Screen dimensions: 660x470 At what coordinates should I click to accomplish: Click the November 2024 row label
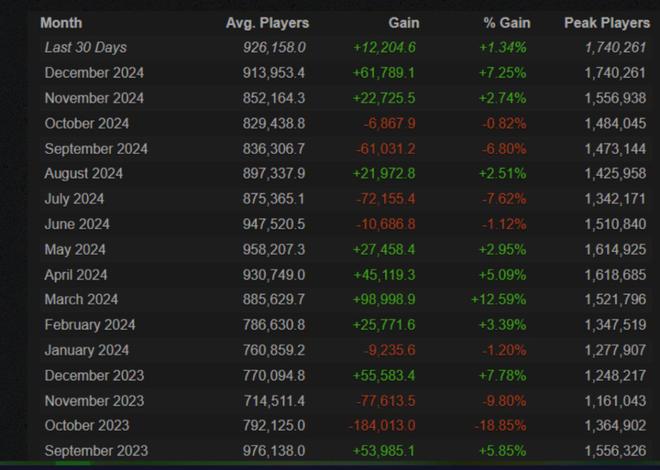[94, 98]
